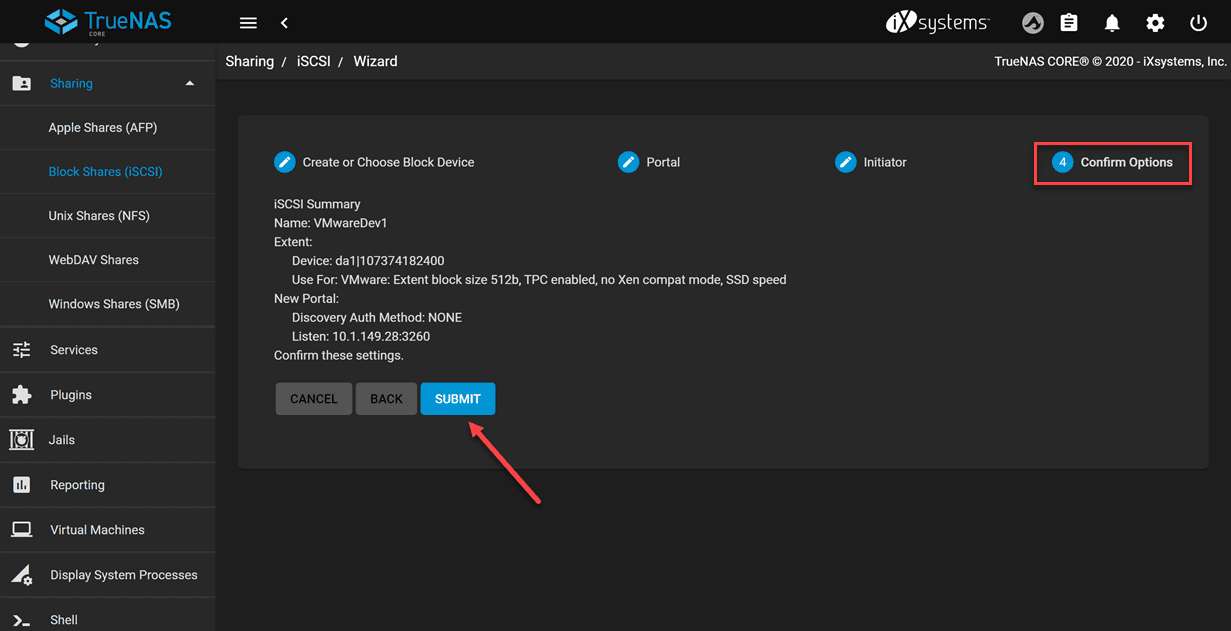This screenshot has width=1231, height=631.
Task: Select the Initiator step label
Action: click(x=885, y=162)
